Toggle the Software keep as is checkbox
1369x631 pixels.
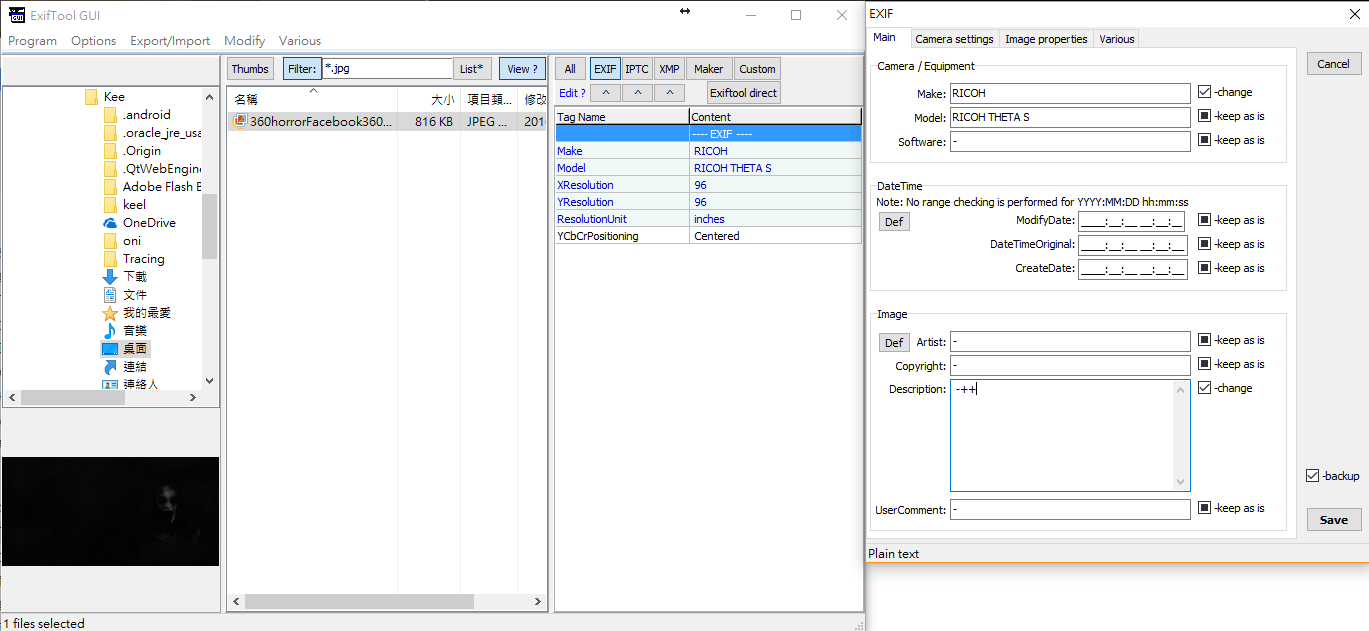click(x=1205, y=140)
